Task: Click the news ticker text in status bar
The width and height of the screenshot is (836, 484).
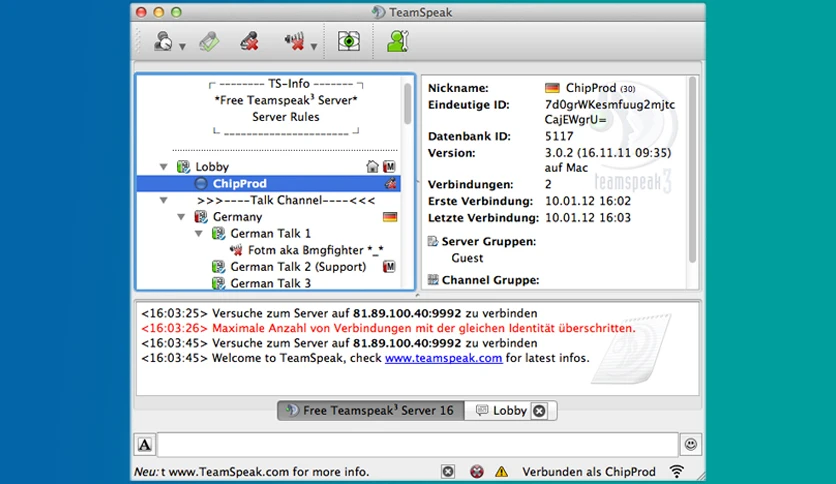Action: coord(251,472)
